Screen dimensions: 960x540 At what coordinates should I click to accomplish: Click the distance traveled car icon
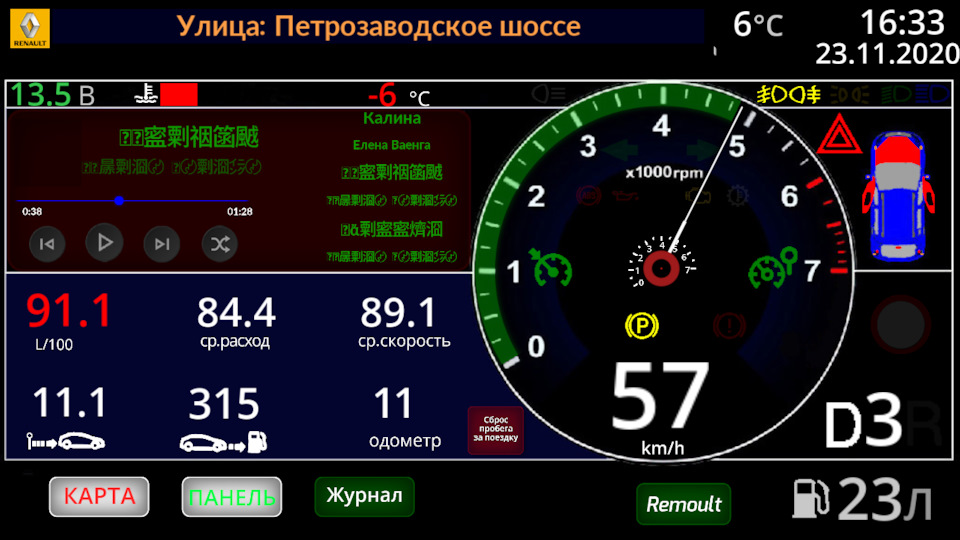pos(66,441)
